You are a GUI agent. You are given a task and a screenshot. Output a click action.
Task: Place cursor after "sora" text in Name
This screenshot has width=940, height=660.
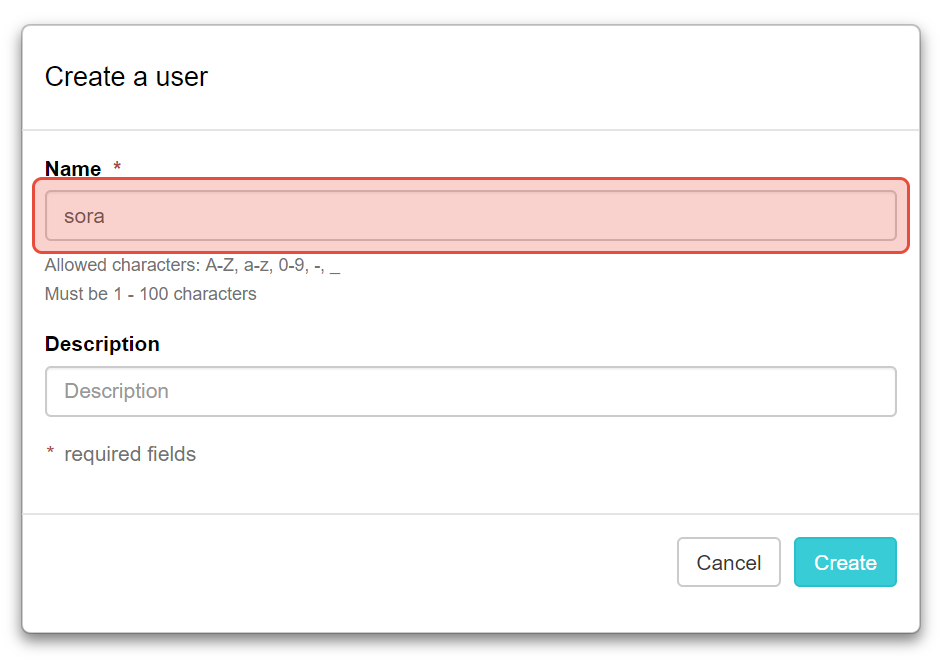[x=106, y=216]
